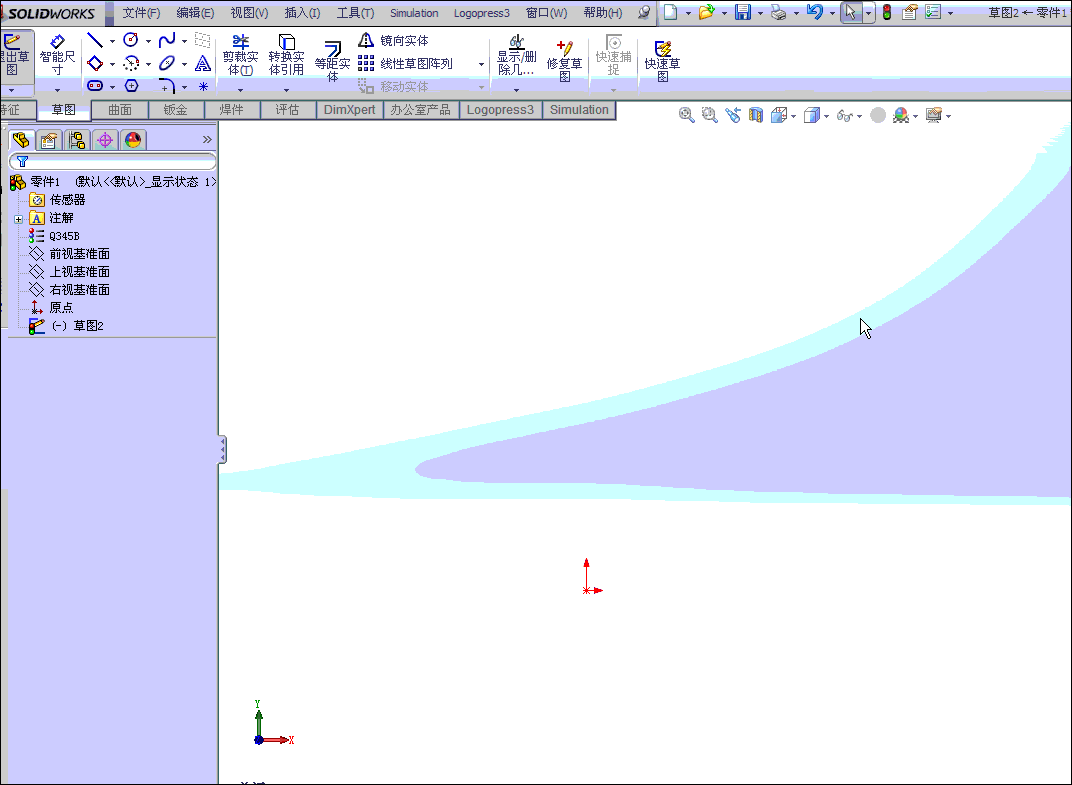
Task: Select the Circle sketch tool
Action: coord(131,40)
